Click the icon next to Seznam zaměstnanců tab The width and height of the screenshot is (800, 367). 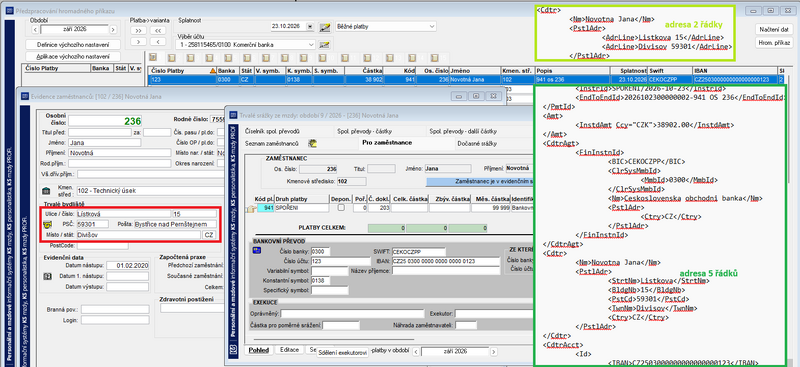point(313,144)
